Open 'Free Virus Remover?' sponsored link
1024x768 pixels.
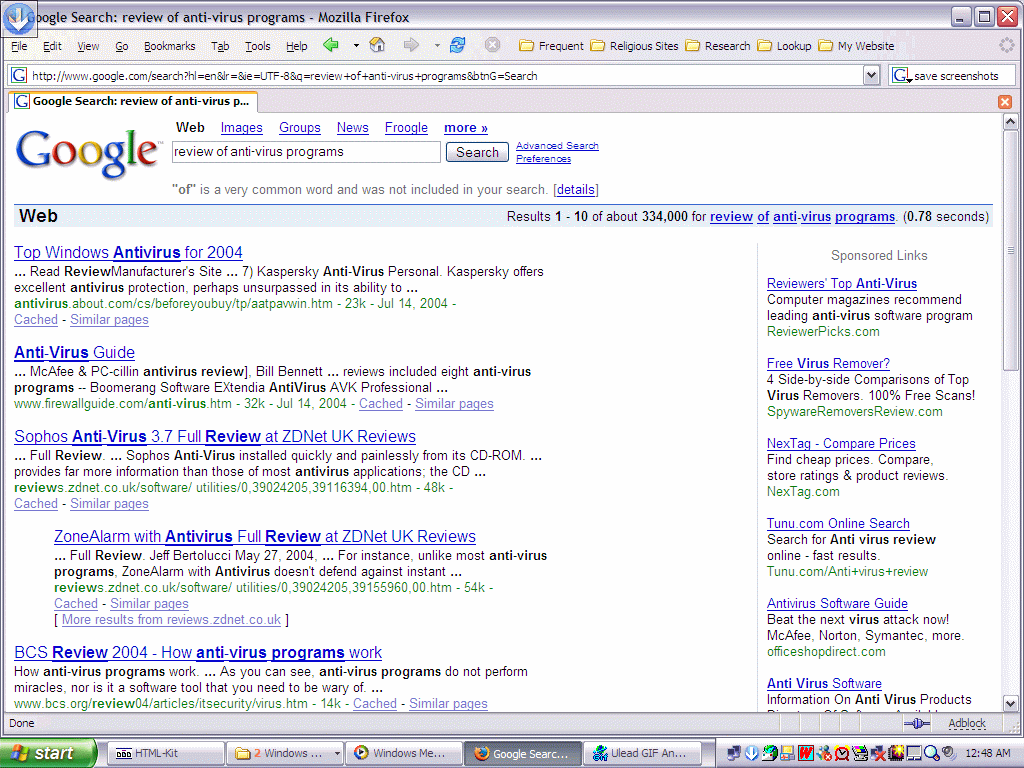(828, 364)
